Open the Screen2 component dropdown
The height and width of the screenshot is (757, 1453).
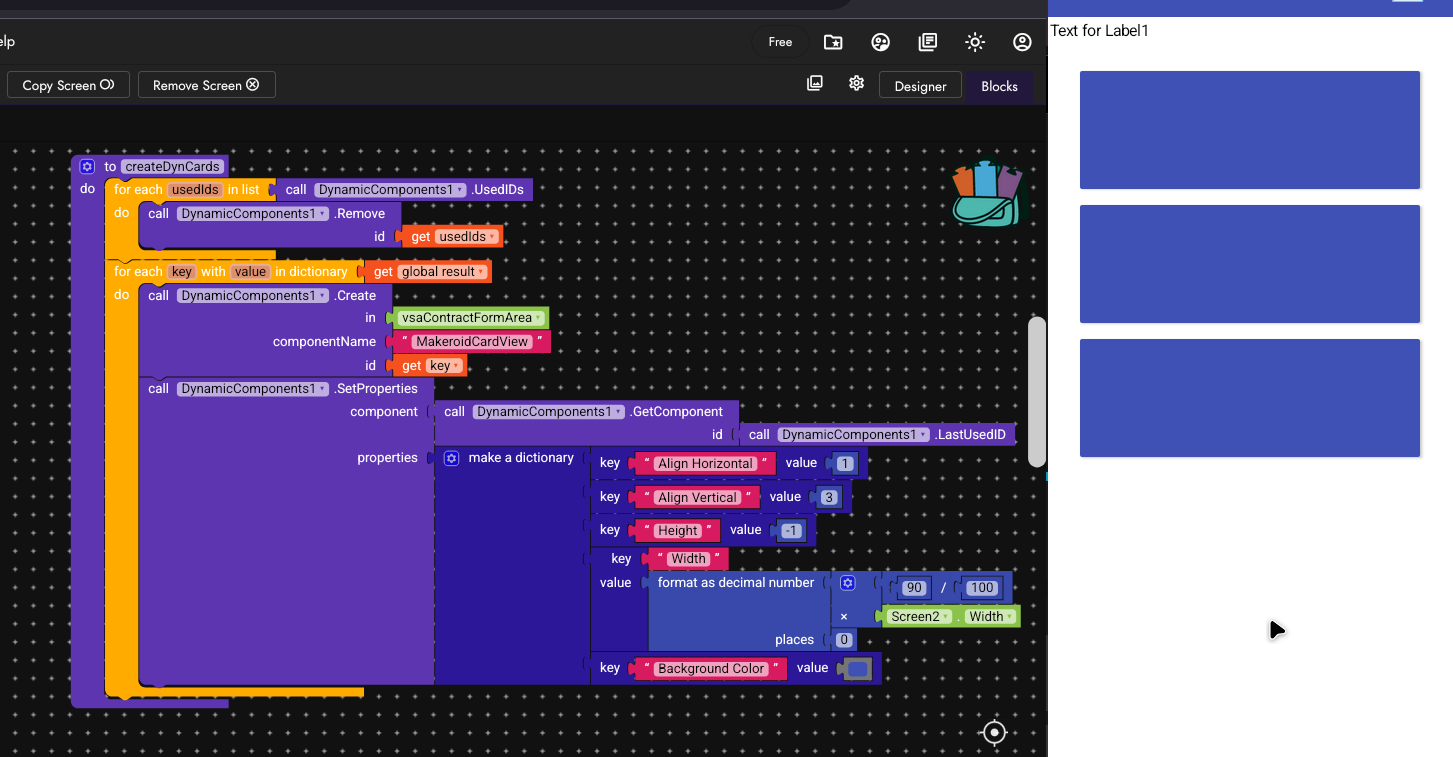tap(945, 617)
